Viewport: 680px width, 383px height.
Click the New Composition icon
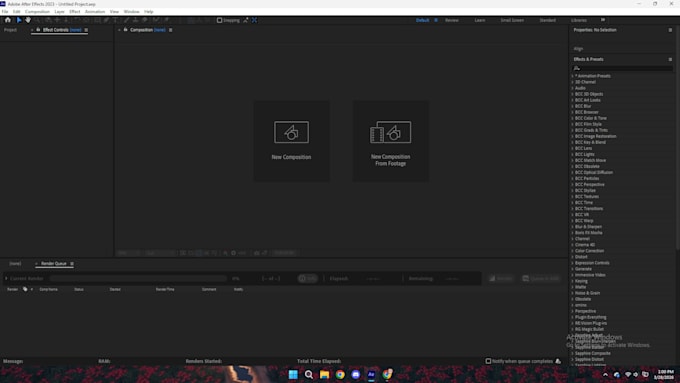(291, 132)
